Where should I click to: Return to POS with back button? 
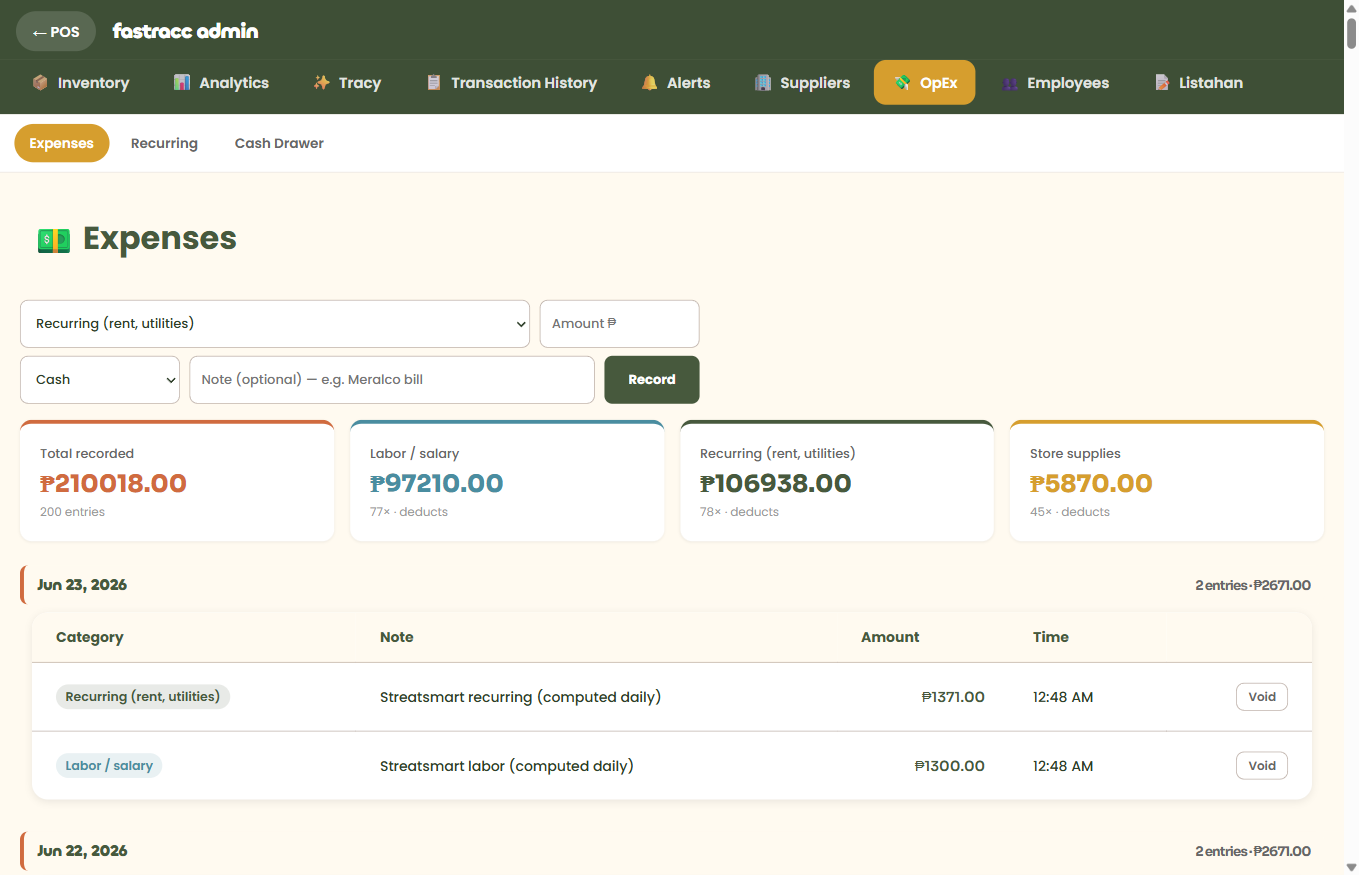pos(56,31)
